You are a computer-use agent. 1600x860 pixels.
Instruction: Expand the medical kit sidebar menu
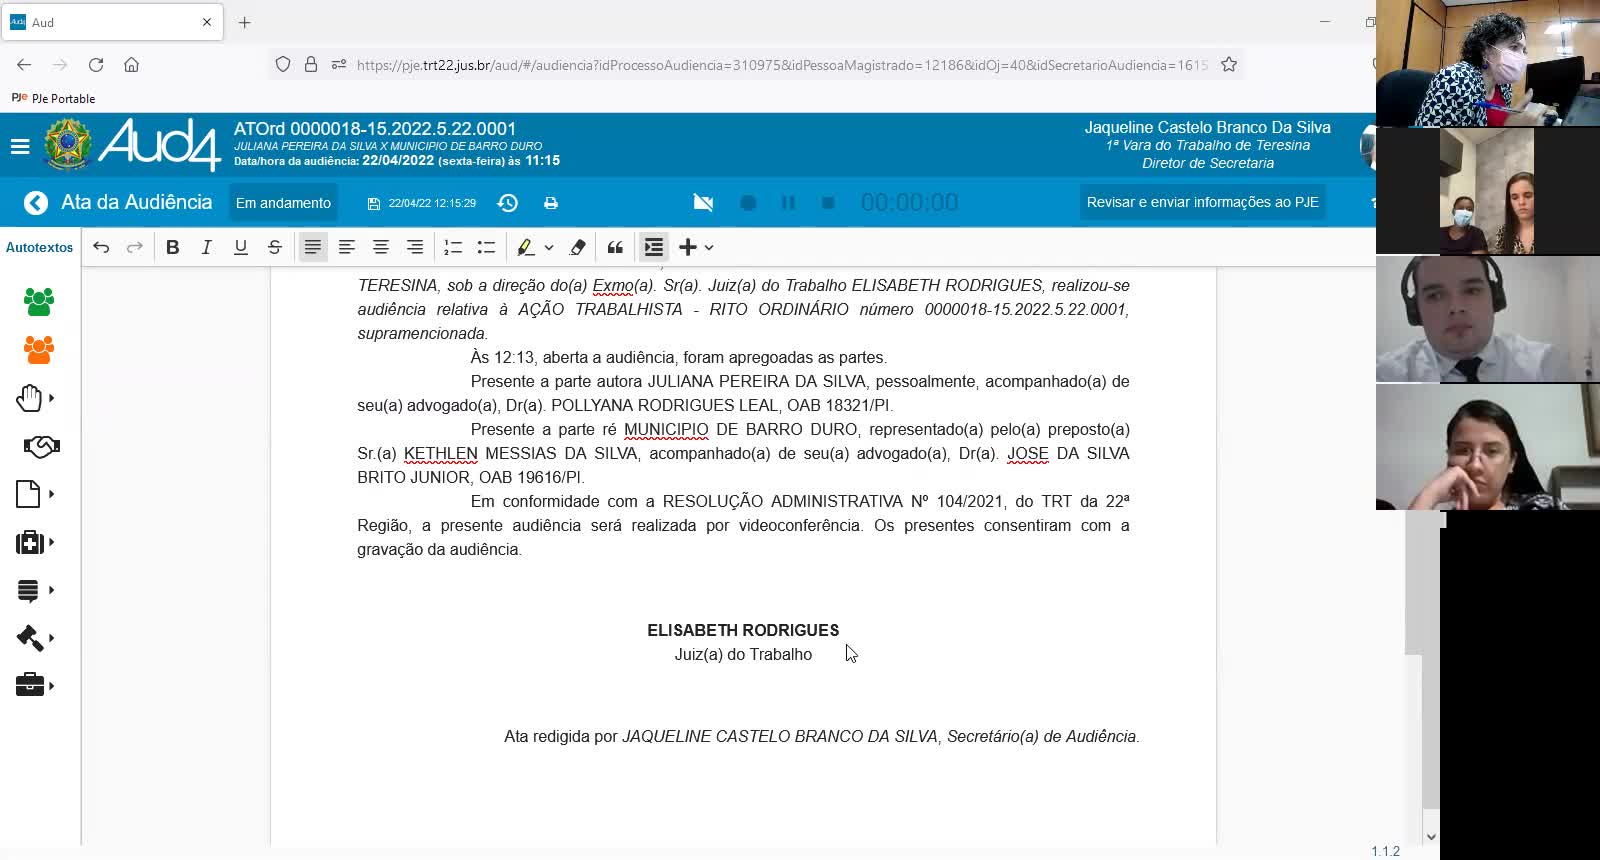pyautogui.click(x=35, y=542)
